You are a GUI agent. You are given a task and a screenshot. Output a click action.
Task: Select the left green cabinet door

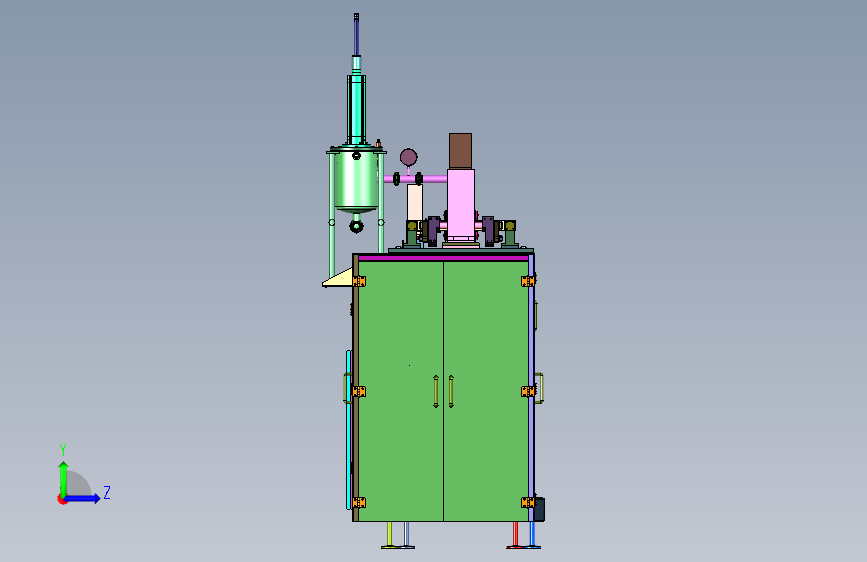click(x=401, y=391)
